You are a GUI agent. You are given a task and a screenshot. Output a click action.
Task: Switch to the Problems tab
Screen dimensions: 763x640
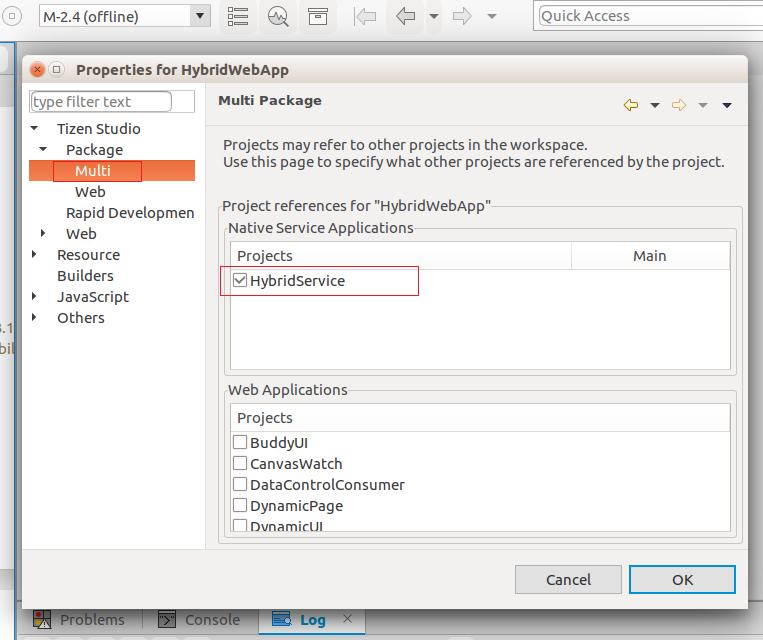pyautogui.click(x=91, y=620)
